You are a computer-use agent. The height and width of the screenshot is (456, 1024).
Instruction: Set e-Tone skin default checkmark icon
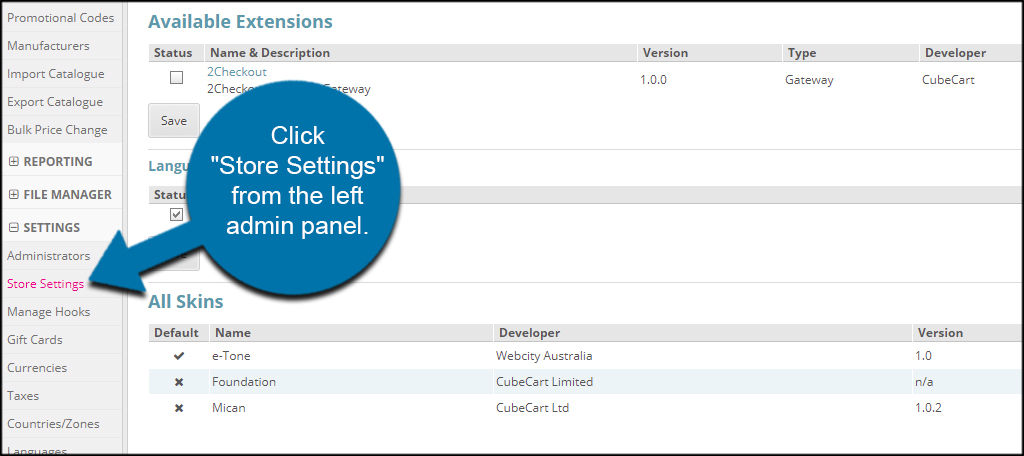tap(178, 355)
